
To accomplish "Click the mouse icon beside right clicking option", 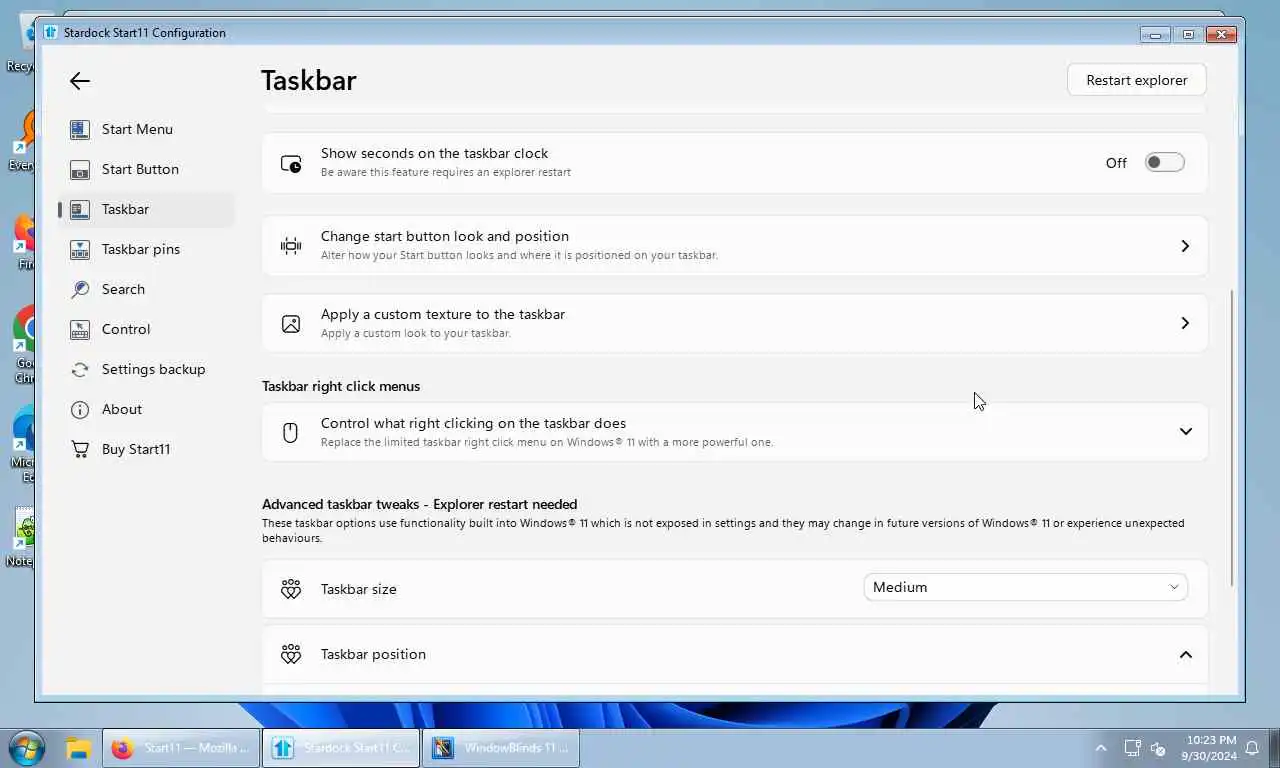I will pyautogui.click(x=291, y=432).
